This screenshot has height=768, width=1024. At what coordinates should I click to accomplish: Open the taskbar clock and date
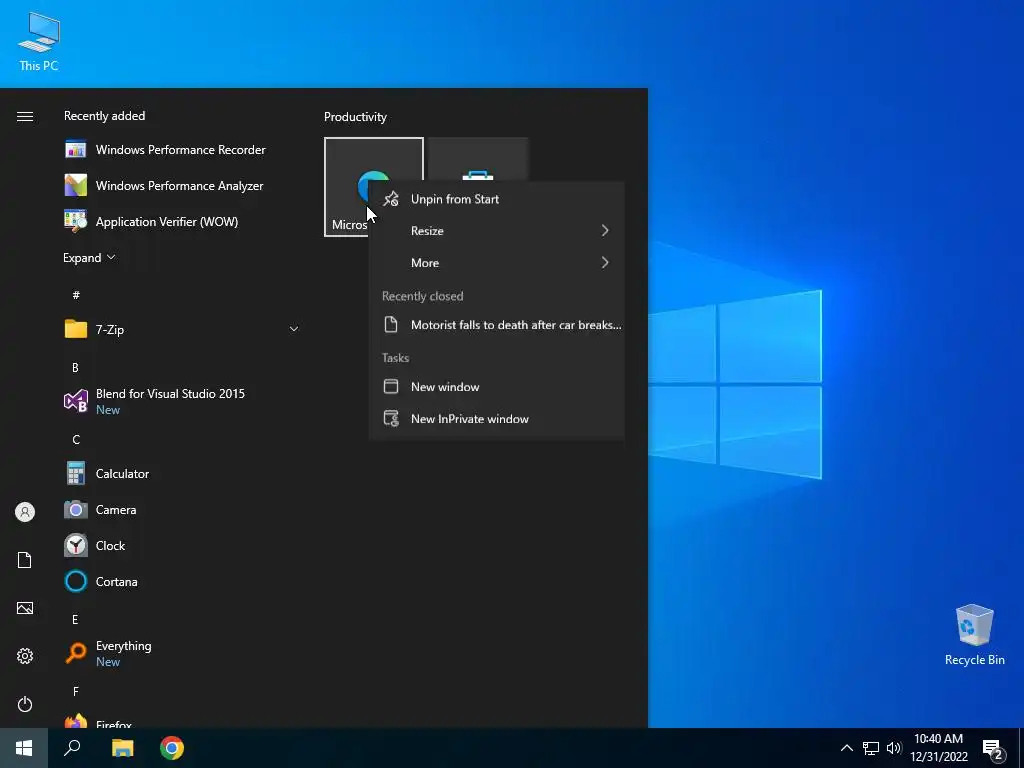click(938, 748)
